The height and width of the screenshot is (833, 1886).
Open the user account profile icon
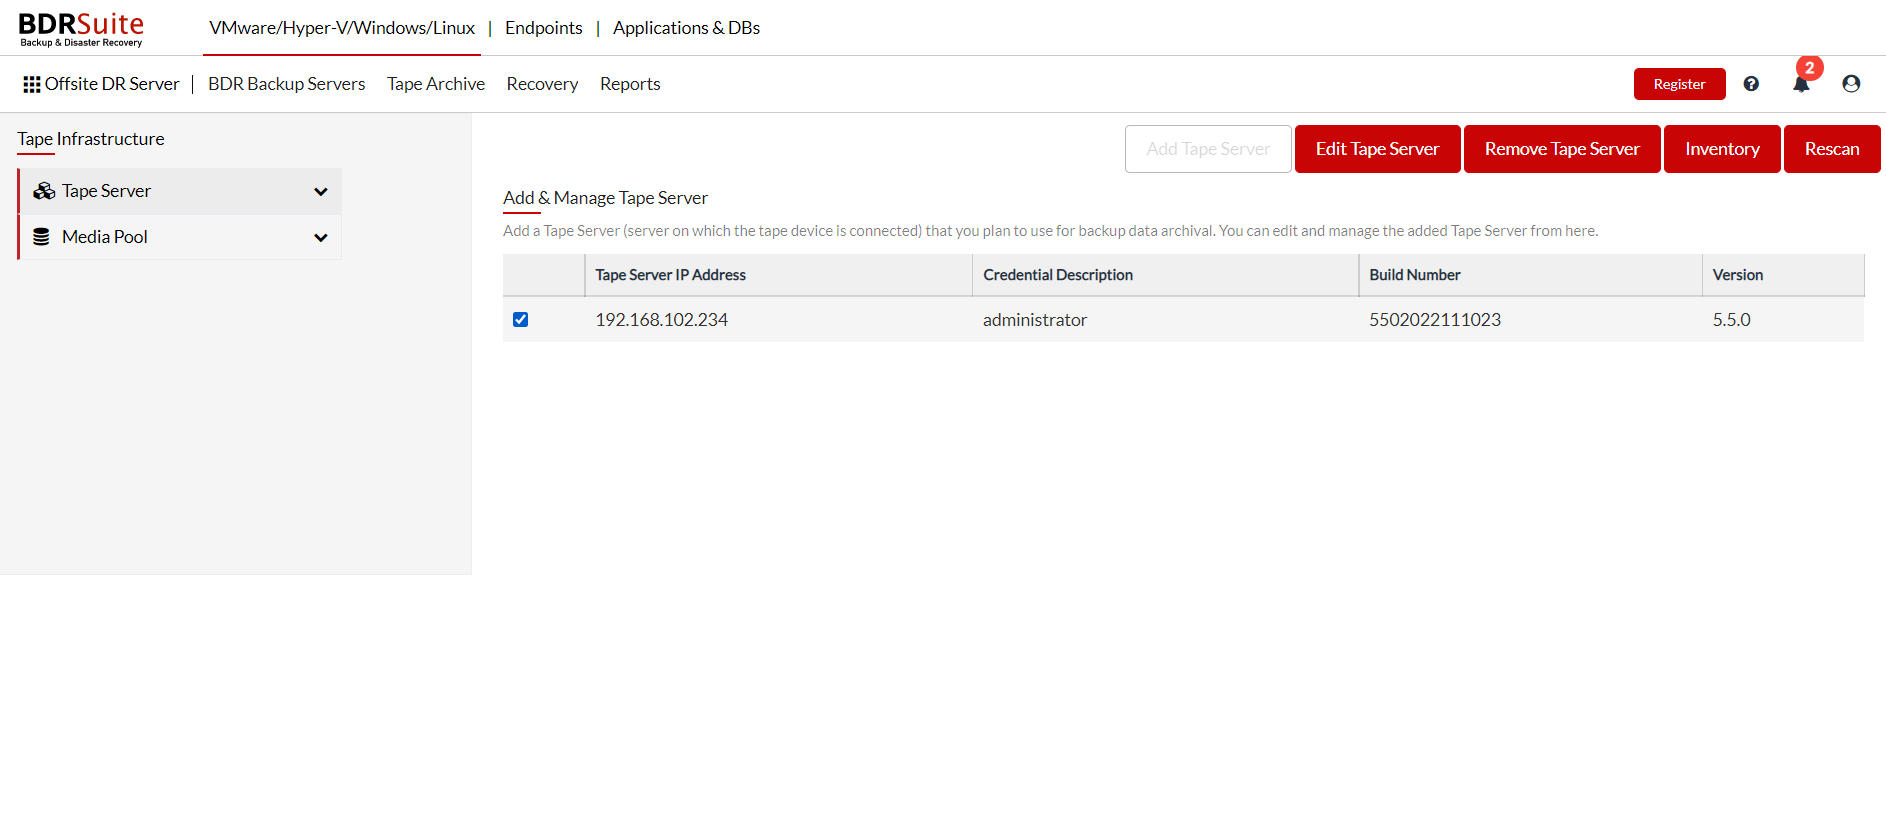click(1851, 84)
